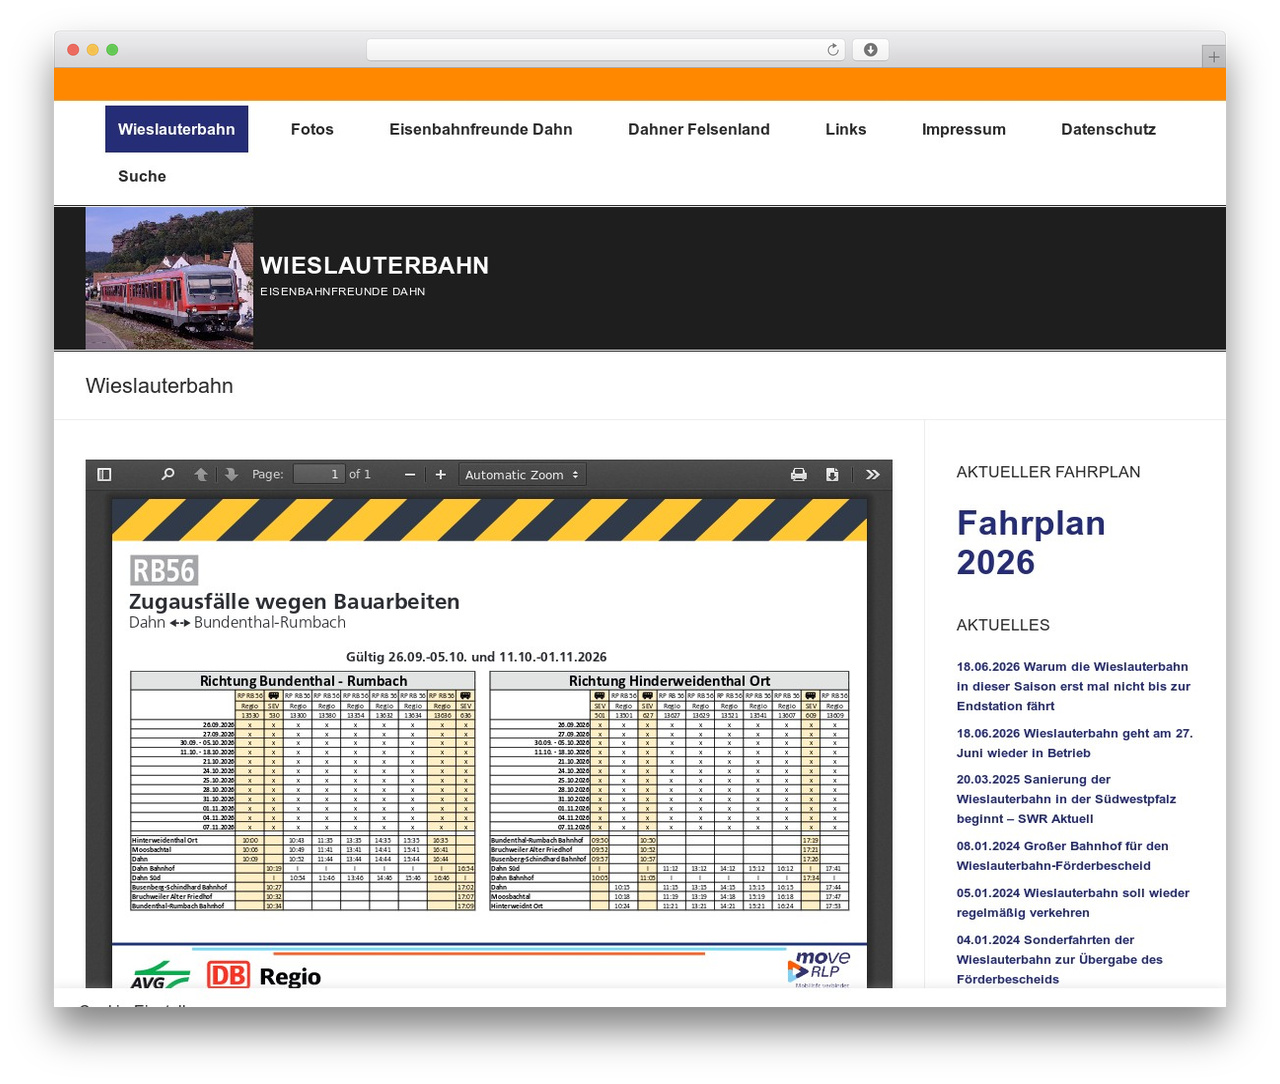Screen dimensions: 1280x1084
Task: Open the Suche menu item
Action: pos(142,176)
